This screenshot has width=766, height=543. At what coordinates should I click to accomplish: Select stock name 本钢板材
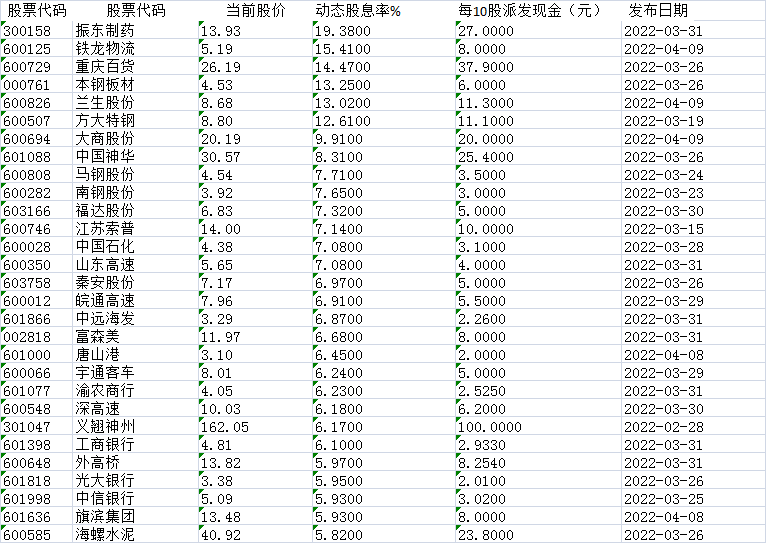(105, 85)
